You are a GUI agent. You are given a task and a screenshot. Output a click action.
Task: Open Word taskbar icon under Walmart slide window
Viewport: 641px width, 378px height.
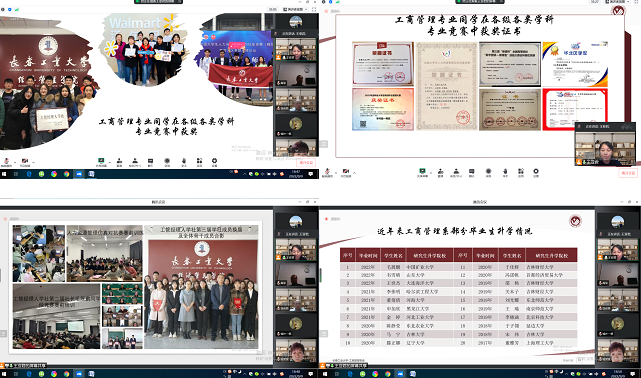[x=91, y=174]
